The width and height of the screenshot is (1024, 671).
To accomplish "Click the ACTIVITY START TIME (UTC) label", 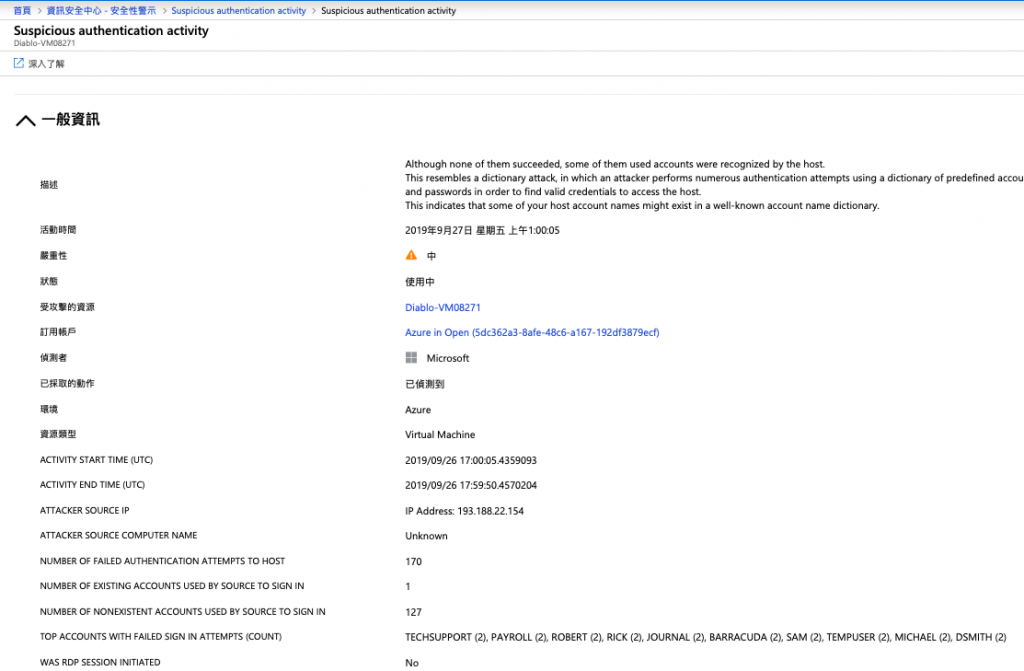I will (x=97, y=460).
